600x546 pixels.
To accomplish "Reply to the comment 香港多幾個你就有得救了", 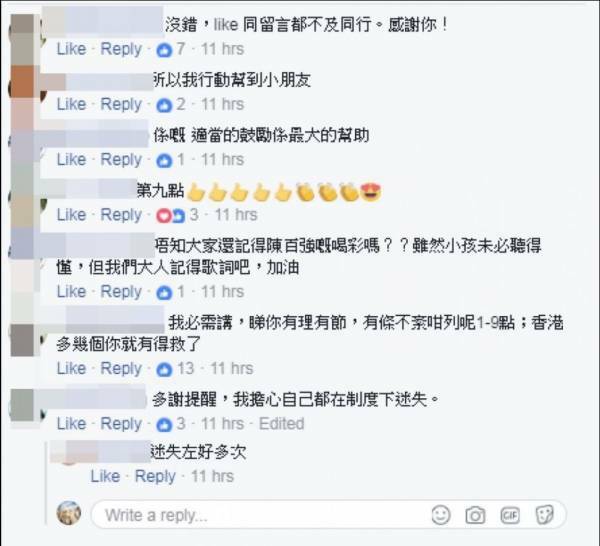I will [121, 369].
